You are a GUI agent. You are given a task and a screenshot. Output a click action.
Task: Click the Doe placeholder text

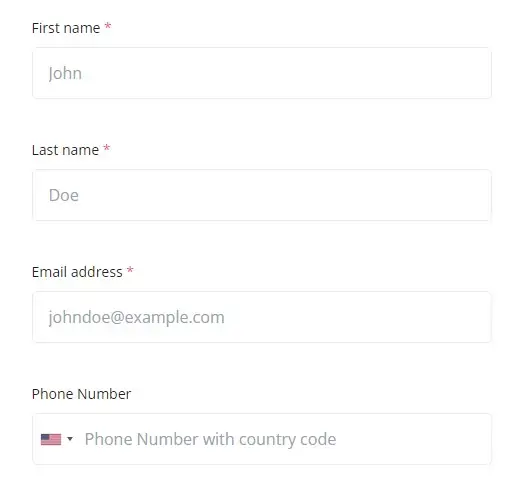click(64, 195)
